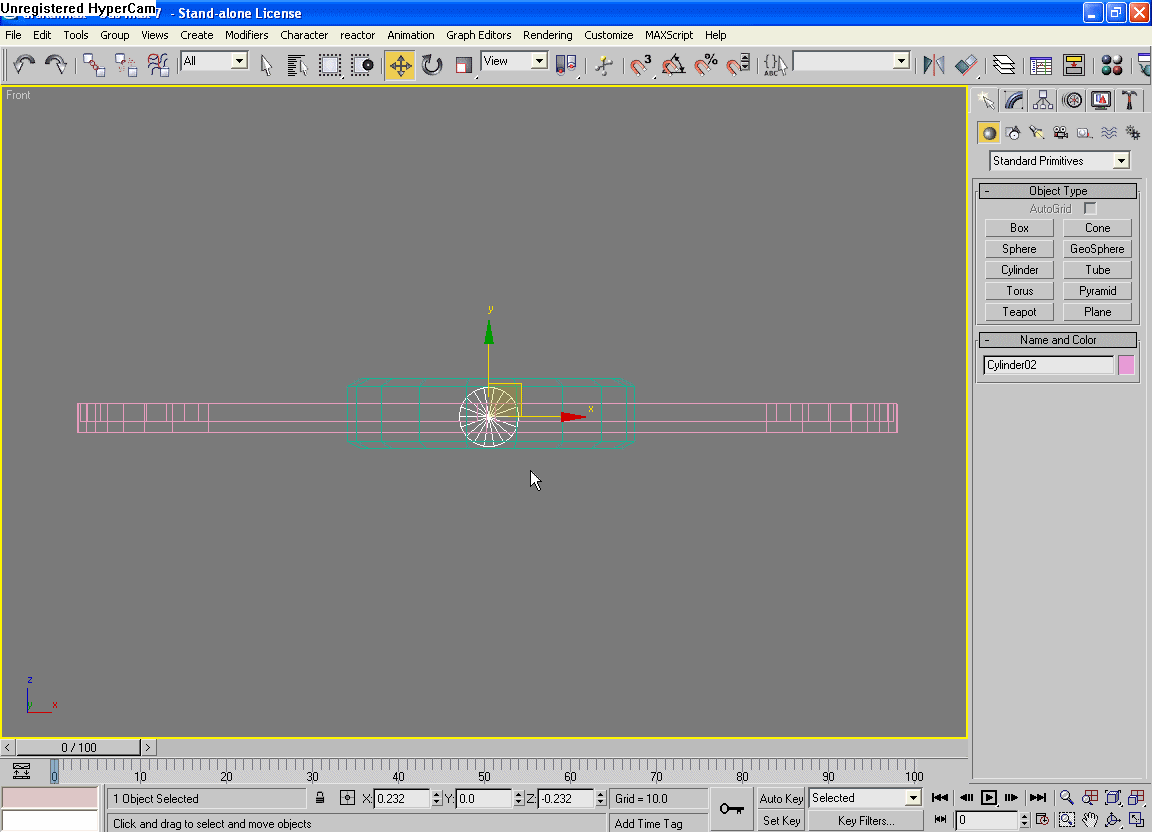The height and width of the screenshot is (832, 1152).
Task: Open the Modifiers menu
Action: tap(246, 35)
